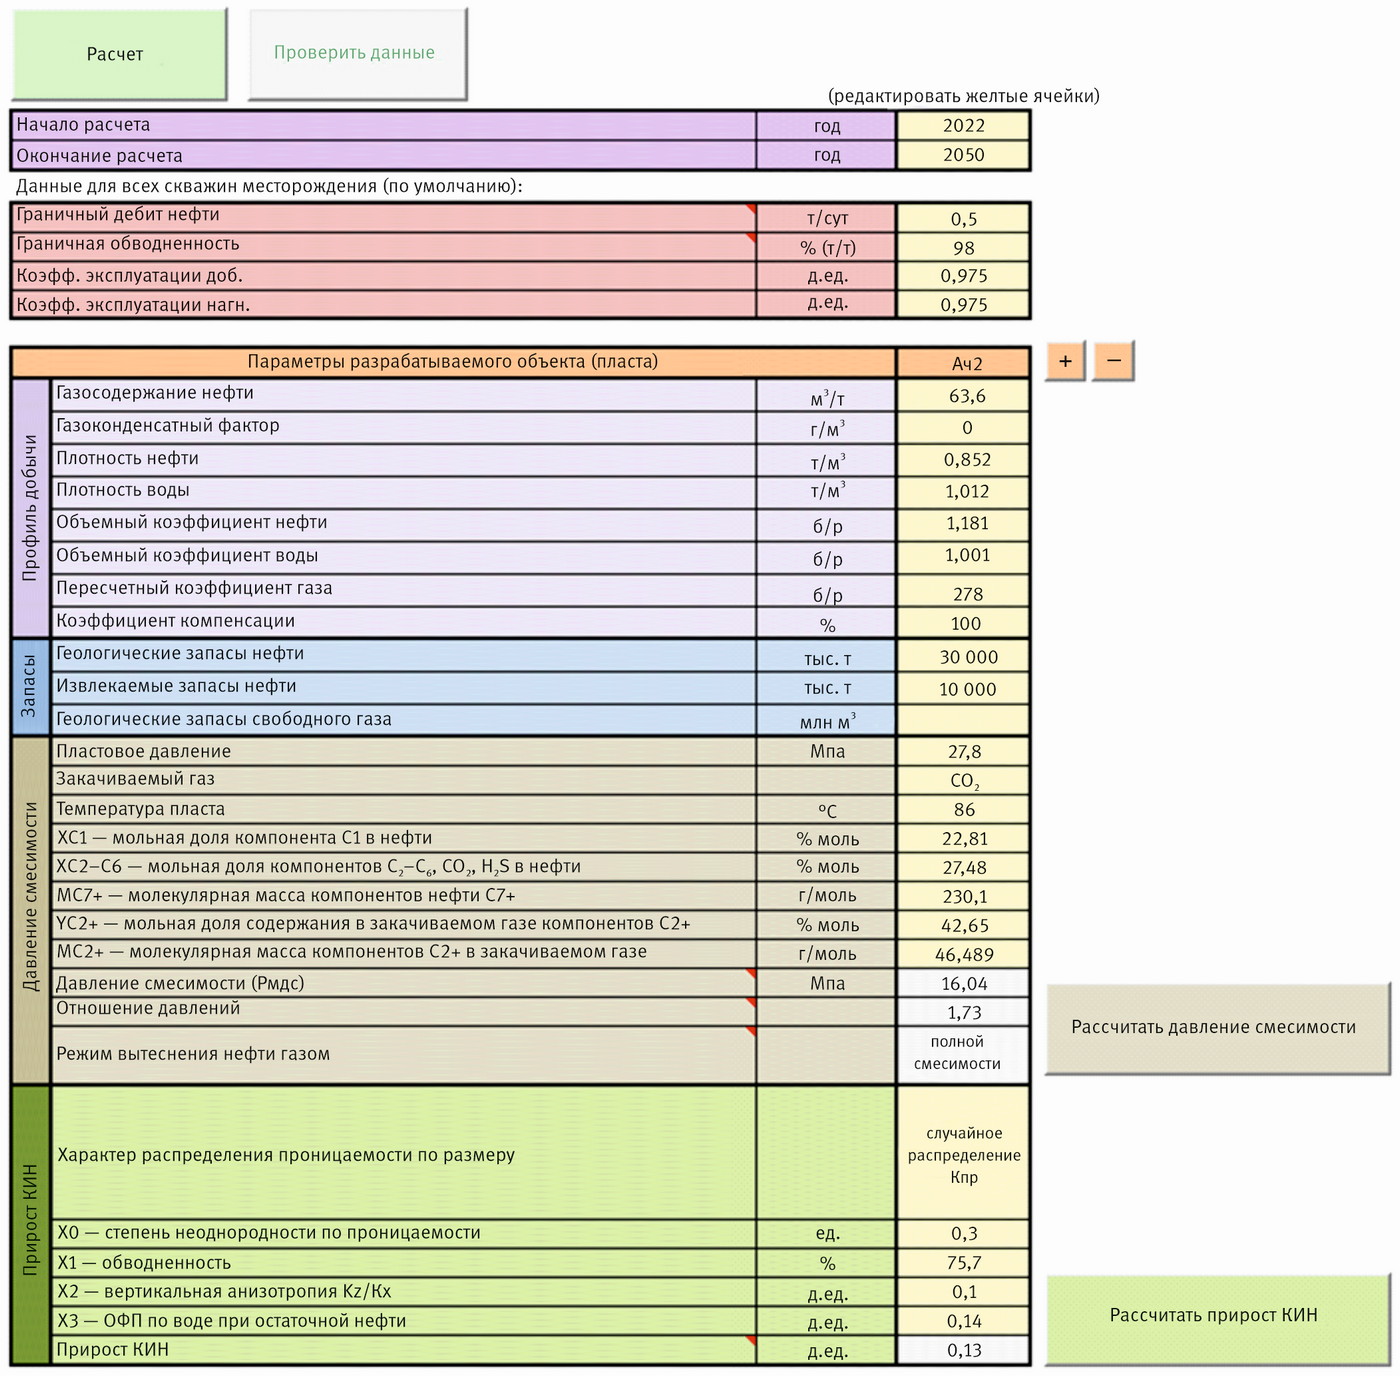The height and width of the screenshot is (1376, 1400).
Task: Select отношение давлений result 1,73
Action: (x=963, y=1012)
